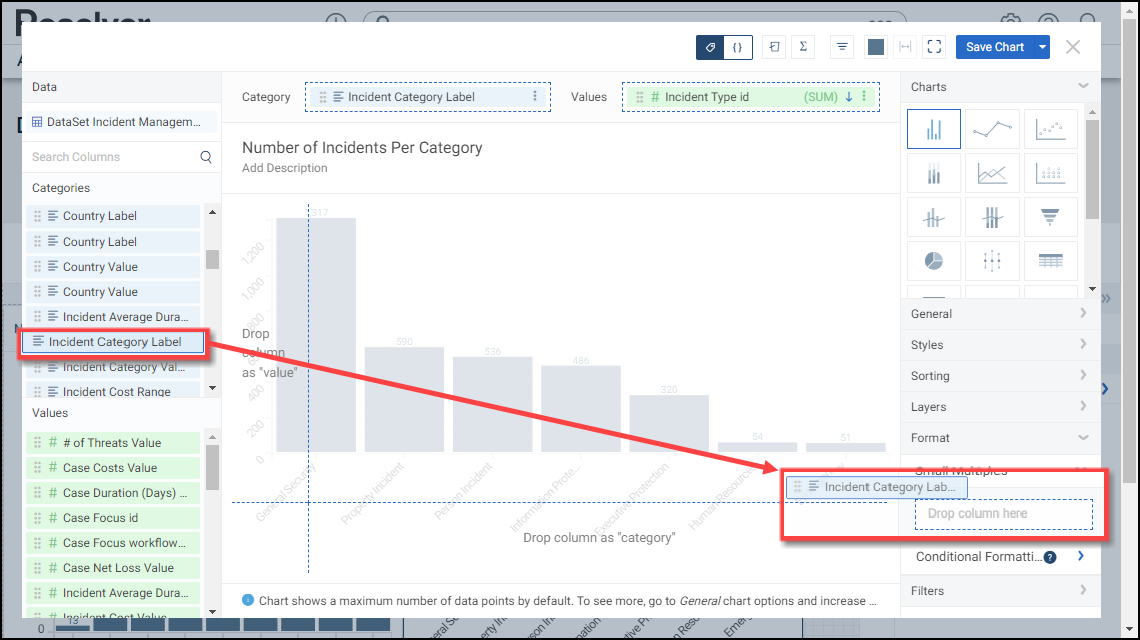Open the Incident Type id options menu
Screen dimensions: 1140x640
tap(864, 97)
